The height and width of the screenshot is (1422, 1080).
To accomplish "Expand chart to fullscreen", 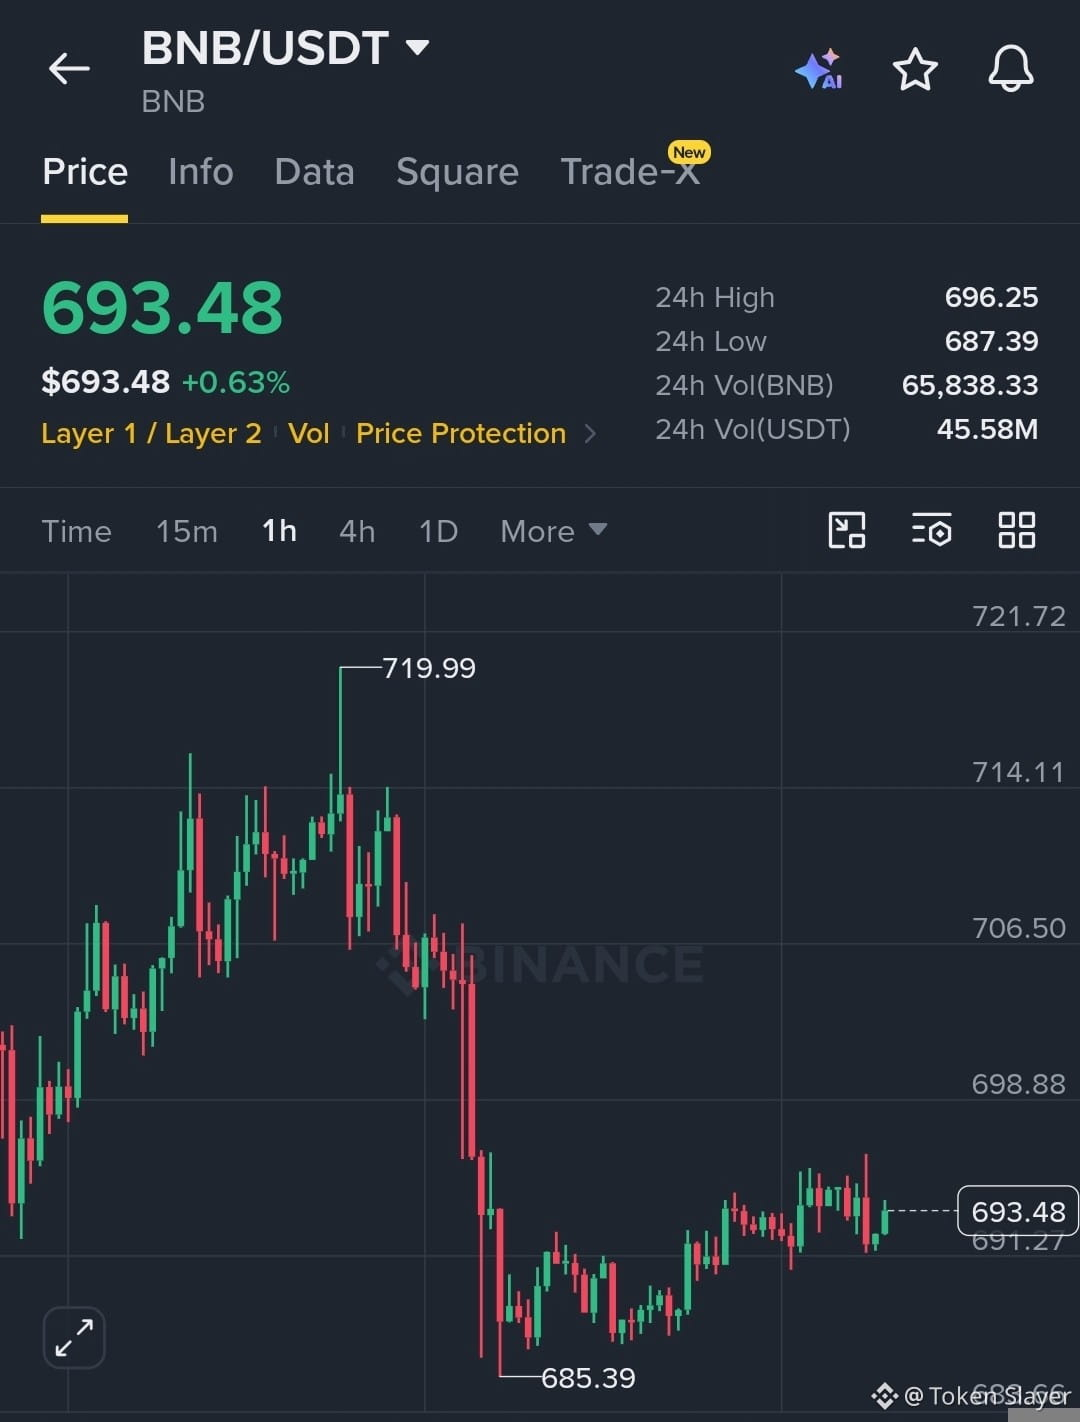I will coord(74,1337).
